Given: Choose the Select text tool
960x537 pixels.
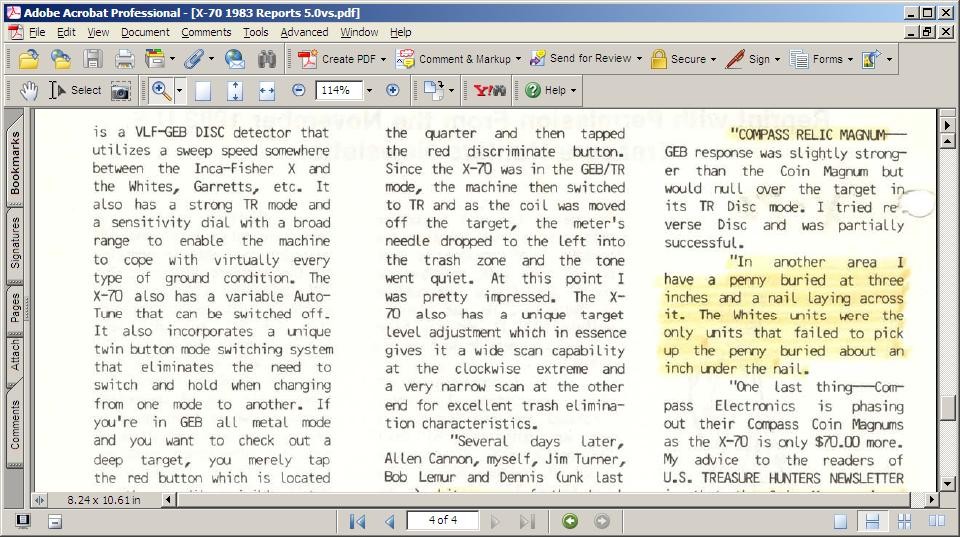Looking at the screenshot, I should coord(75,91).
